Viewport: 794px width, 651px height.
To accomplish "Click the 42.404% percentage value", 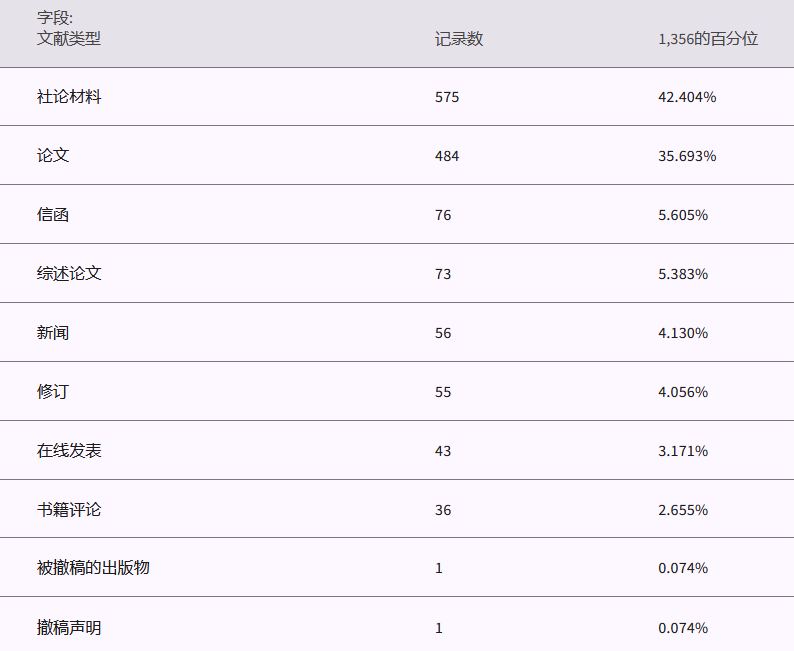I will coord(687,97).
